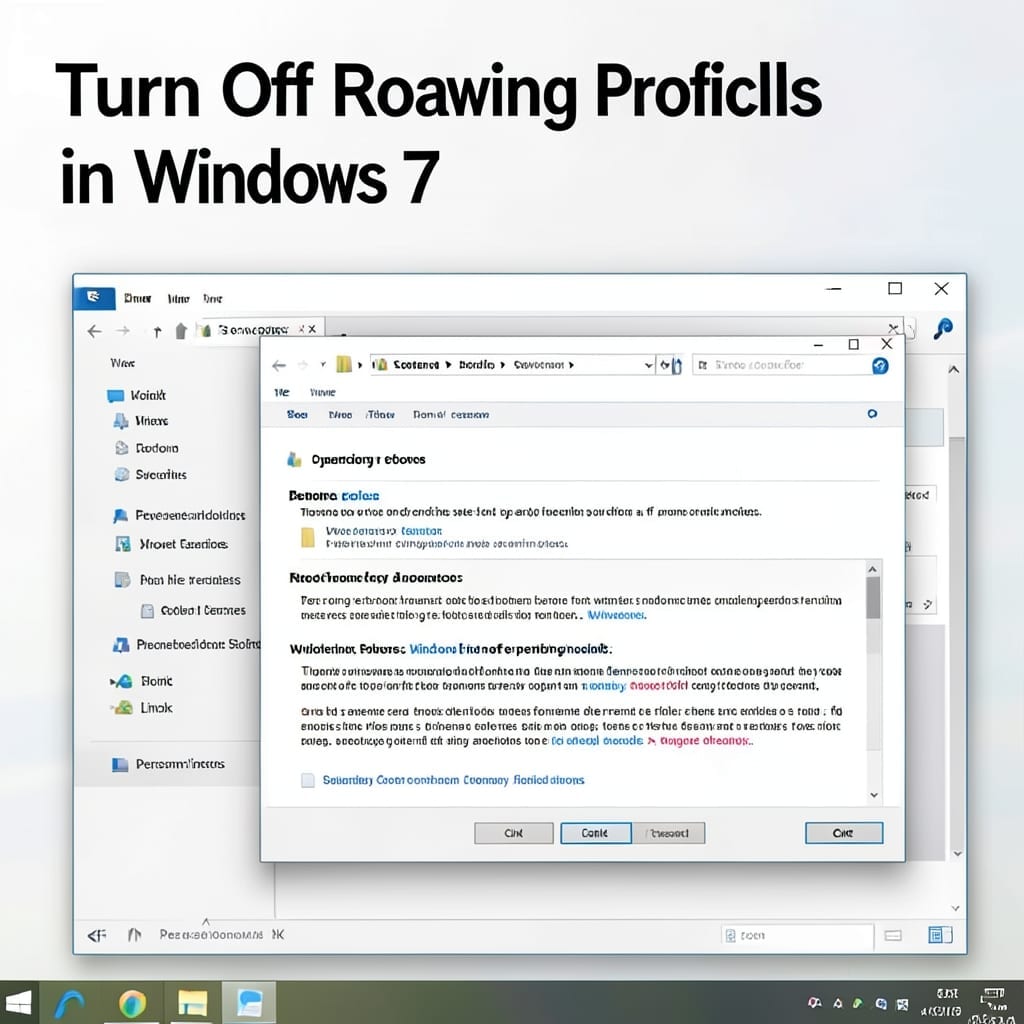1024x1024 pixels.
Task: Click the dialog search input field
Action: point(780,365)
